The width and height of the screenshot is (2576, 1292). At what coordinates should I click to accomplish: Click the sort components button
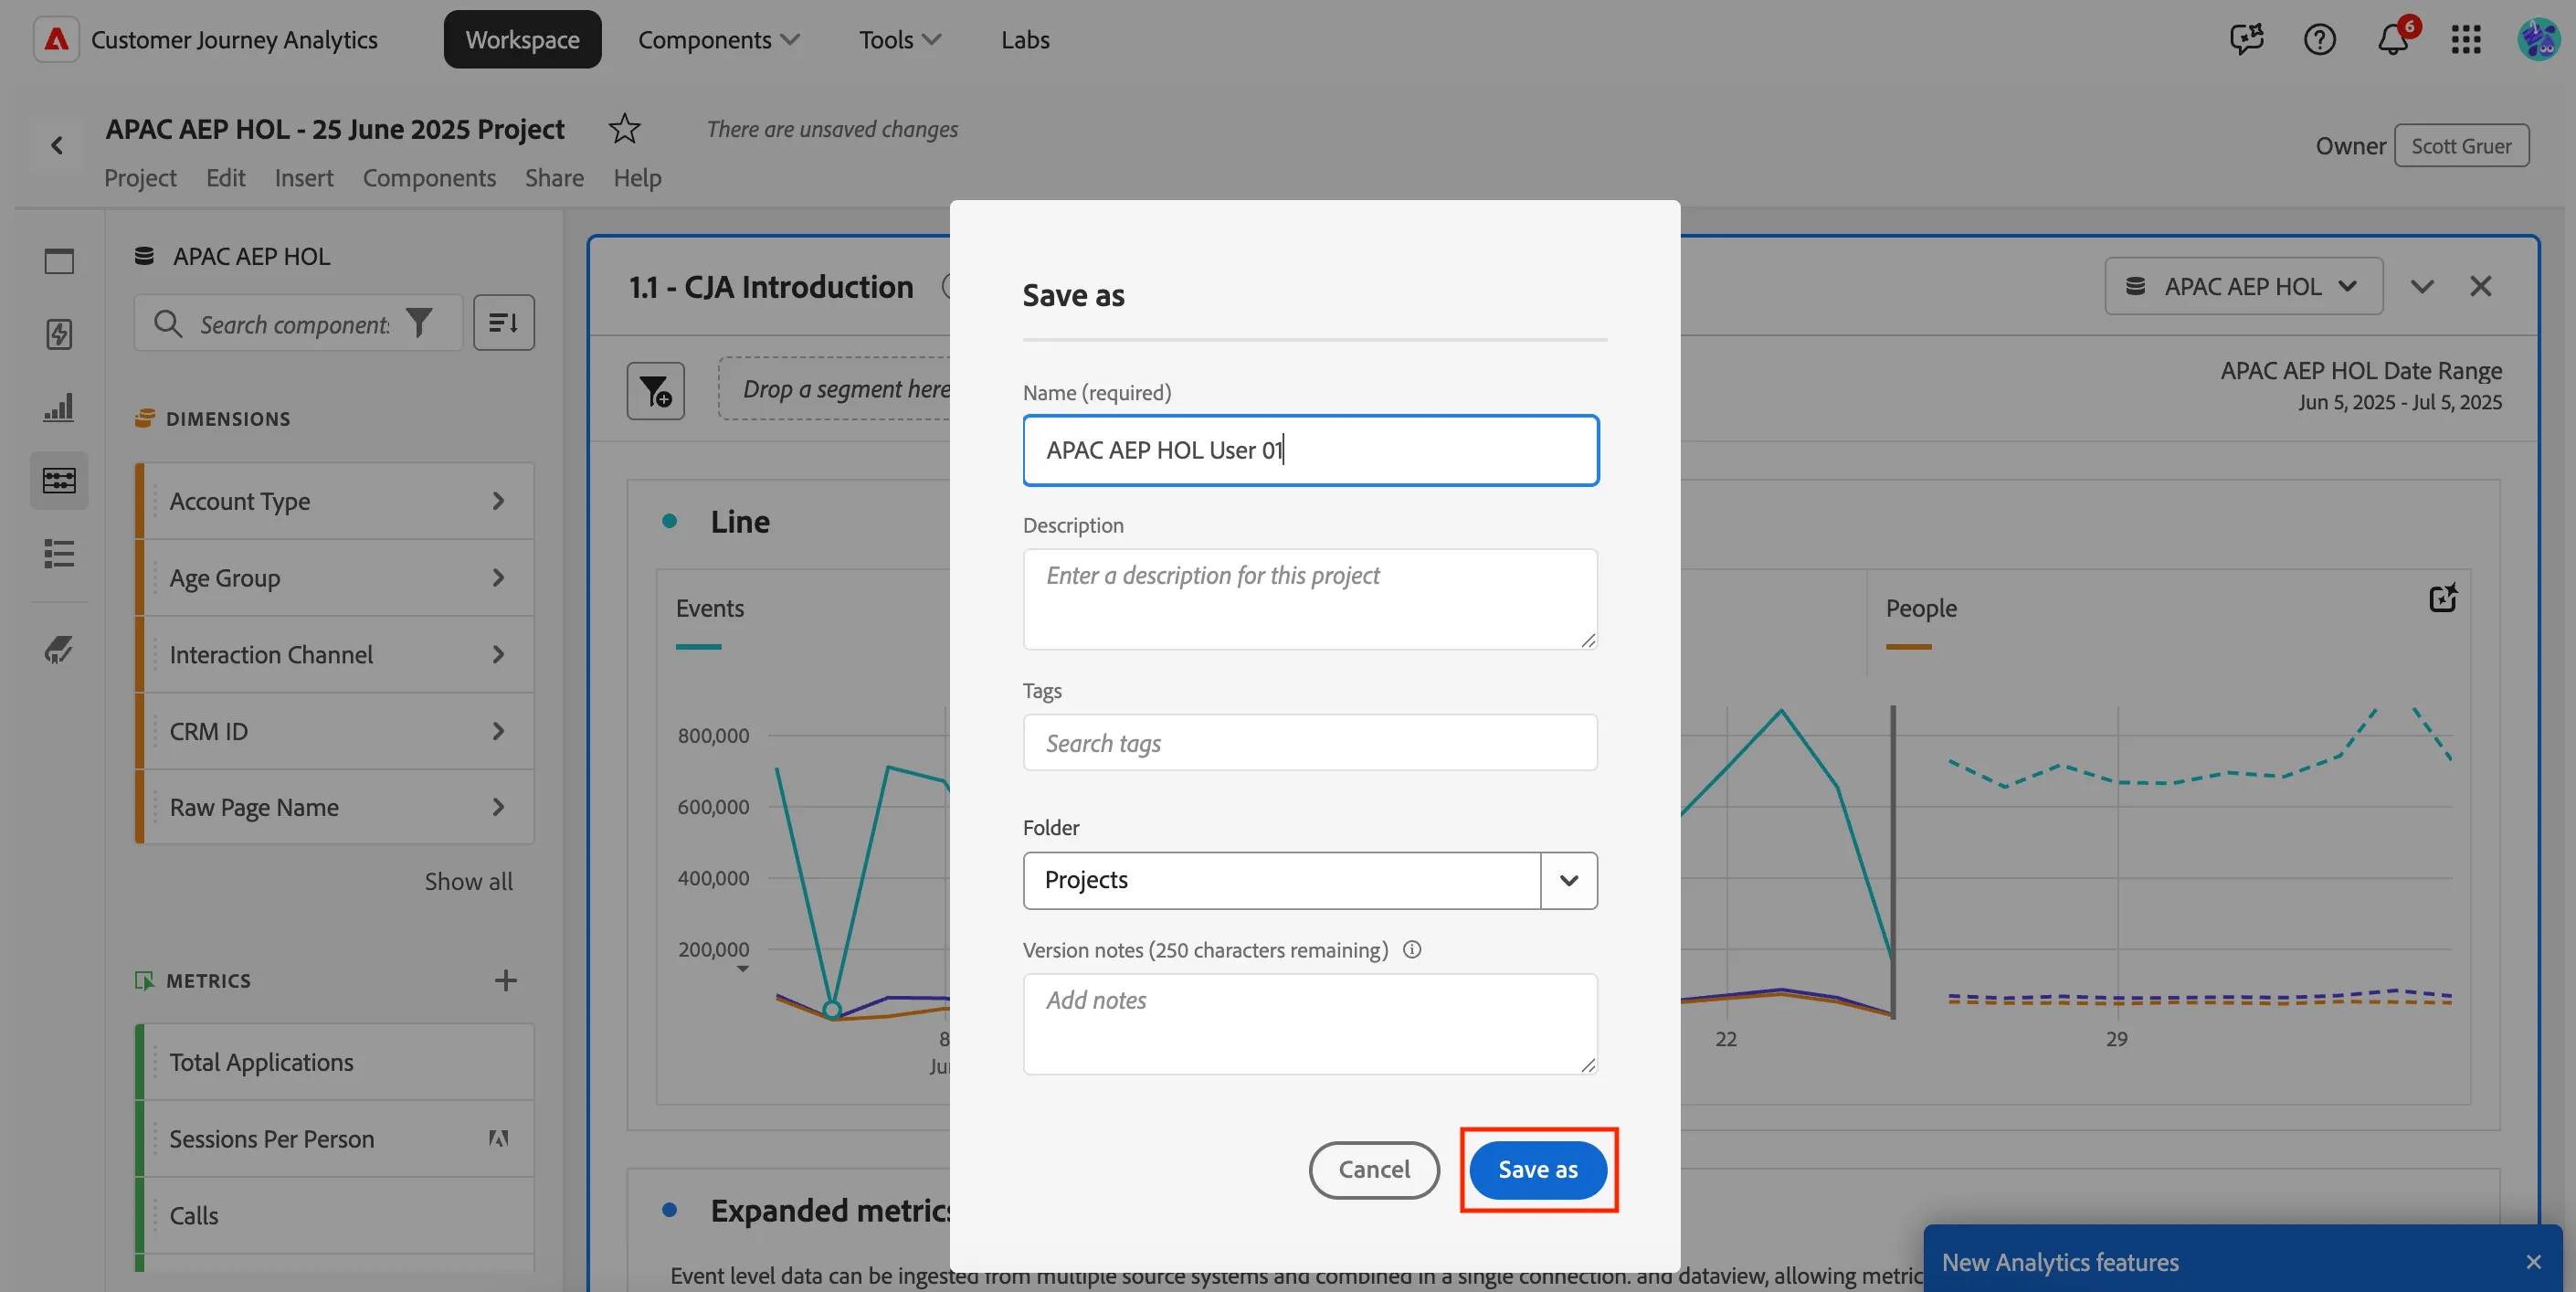point(503,323)
